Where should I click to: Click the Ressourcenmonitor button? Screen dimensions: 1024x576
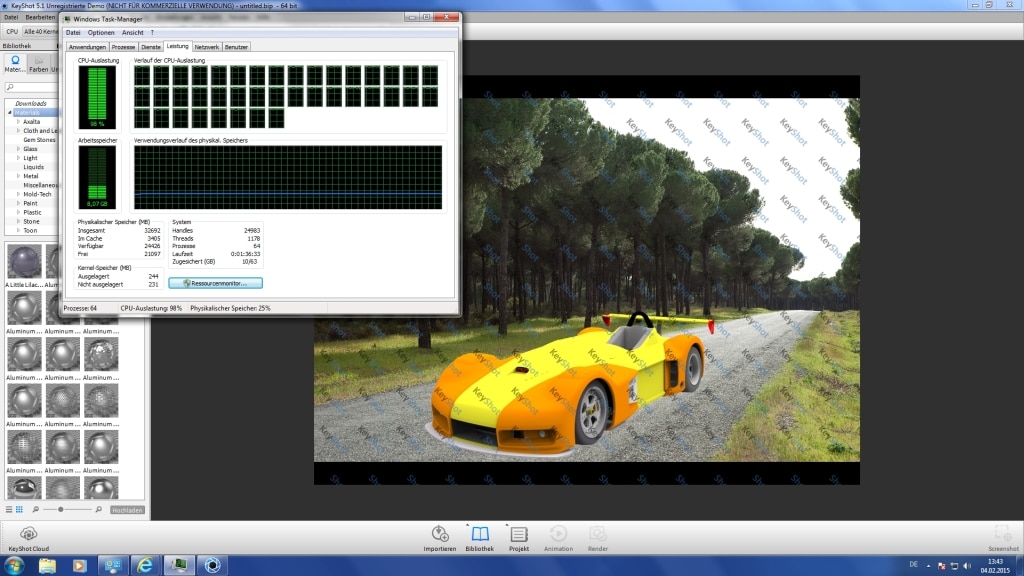(x=216, y=283)
